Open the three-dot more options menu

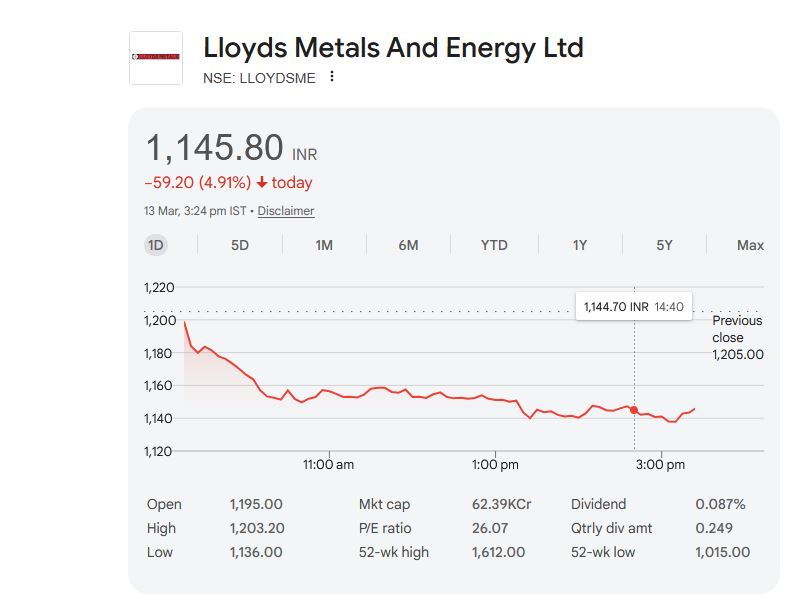[x=332, y=77]
